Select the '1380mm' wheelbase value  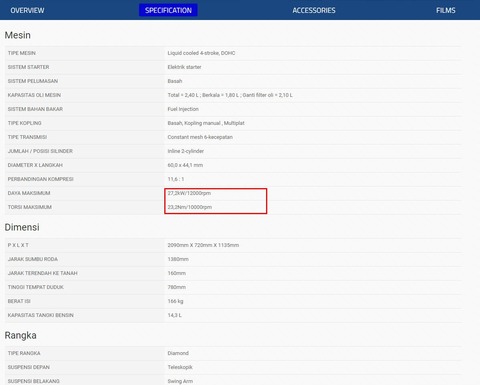pos(178,259)
